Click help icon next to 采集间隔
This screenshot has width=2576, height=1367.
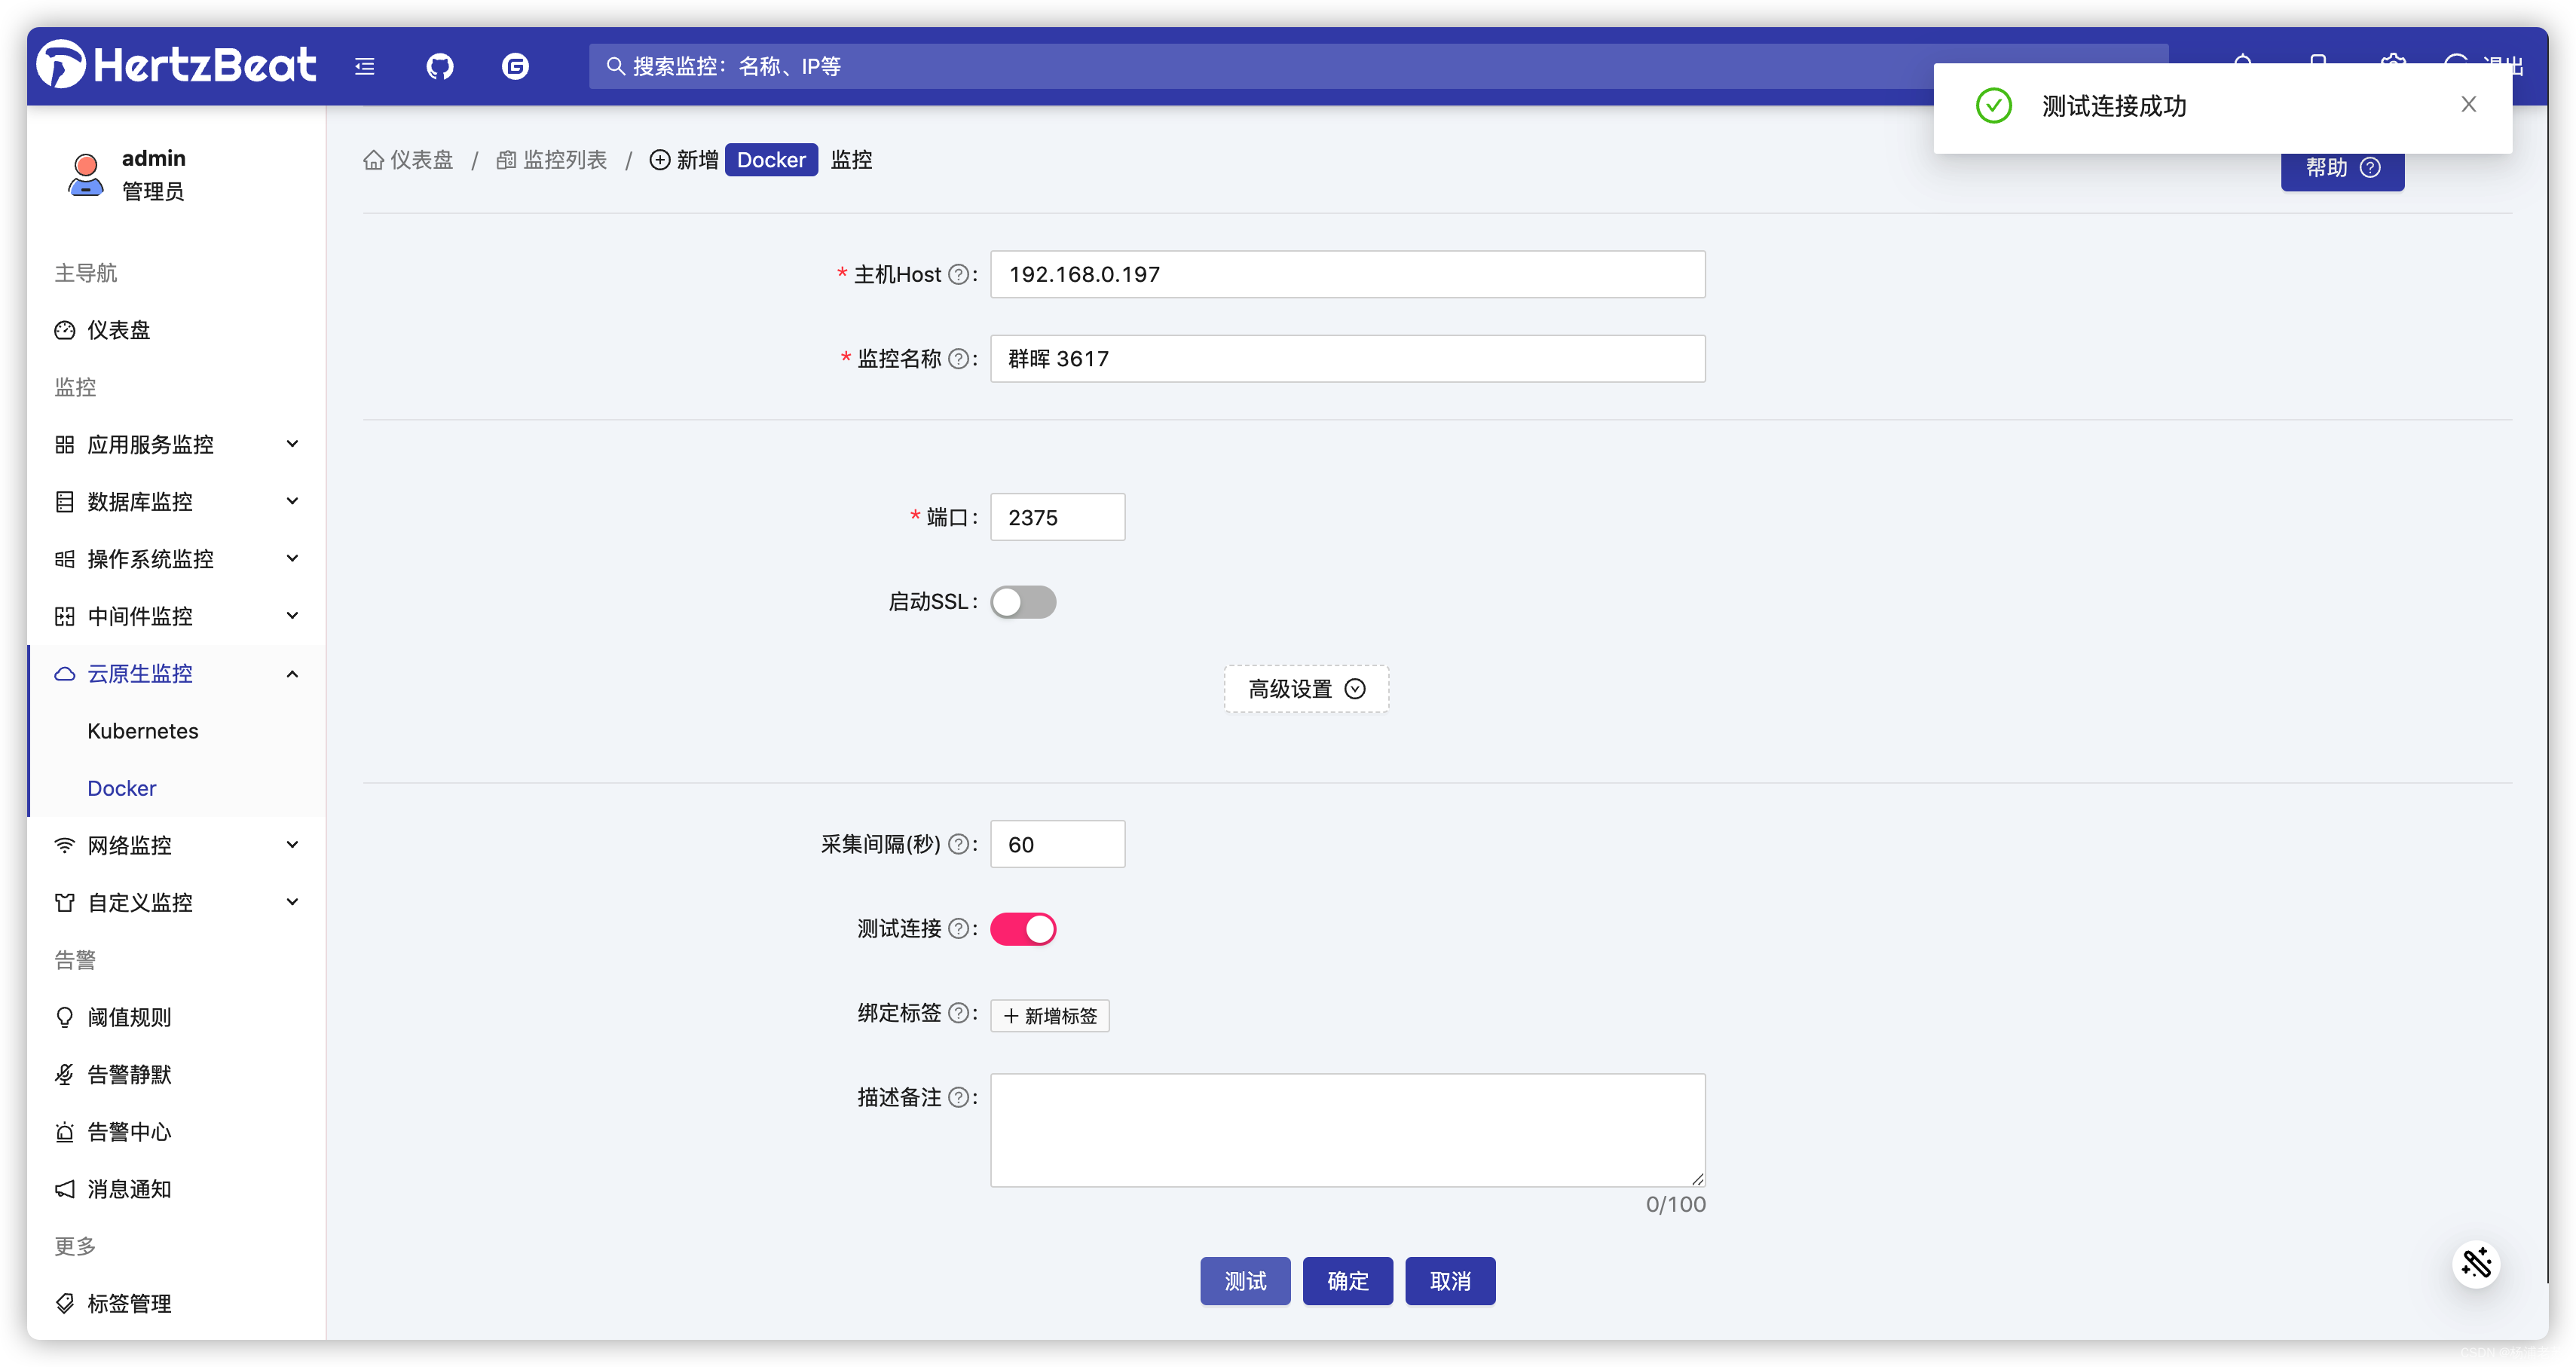coord(957,845)
